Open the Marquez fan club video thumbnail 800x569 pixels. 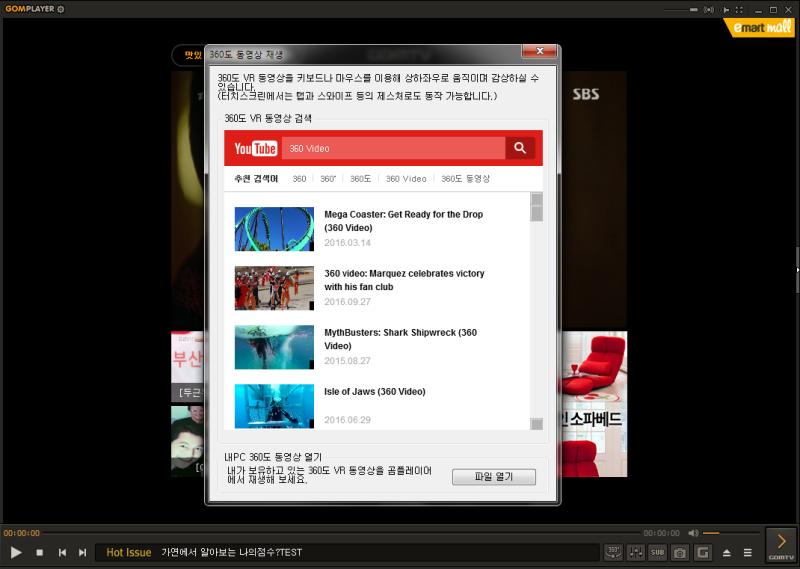(274, 288)
